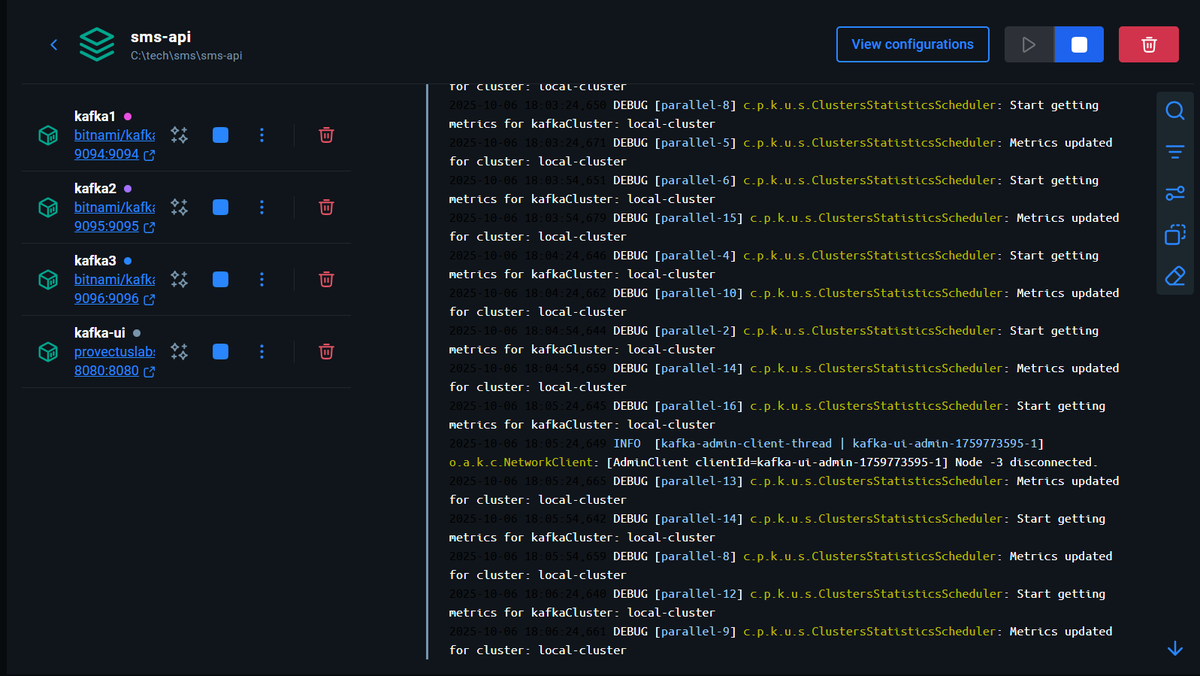1200x676 pixels.
Task: Click the sparkle AI icon for kafka-ui
Action: pos(179,352)
